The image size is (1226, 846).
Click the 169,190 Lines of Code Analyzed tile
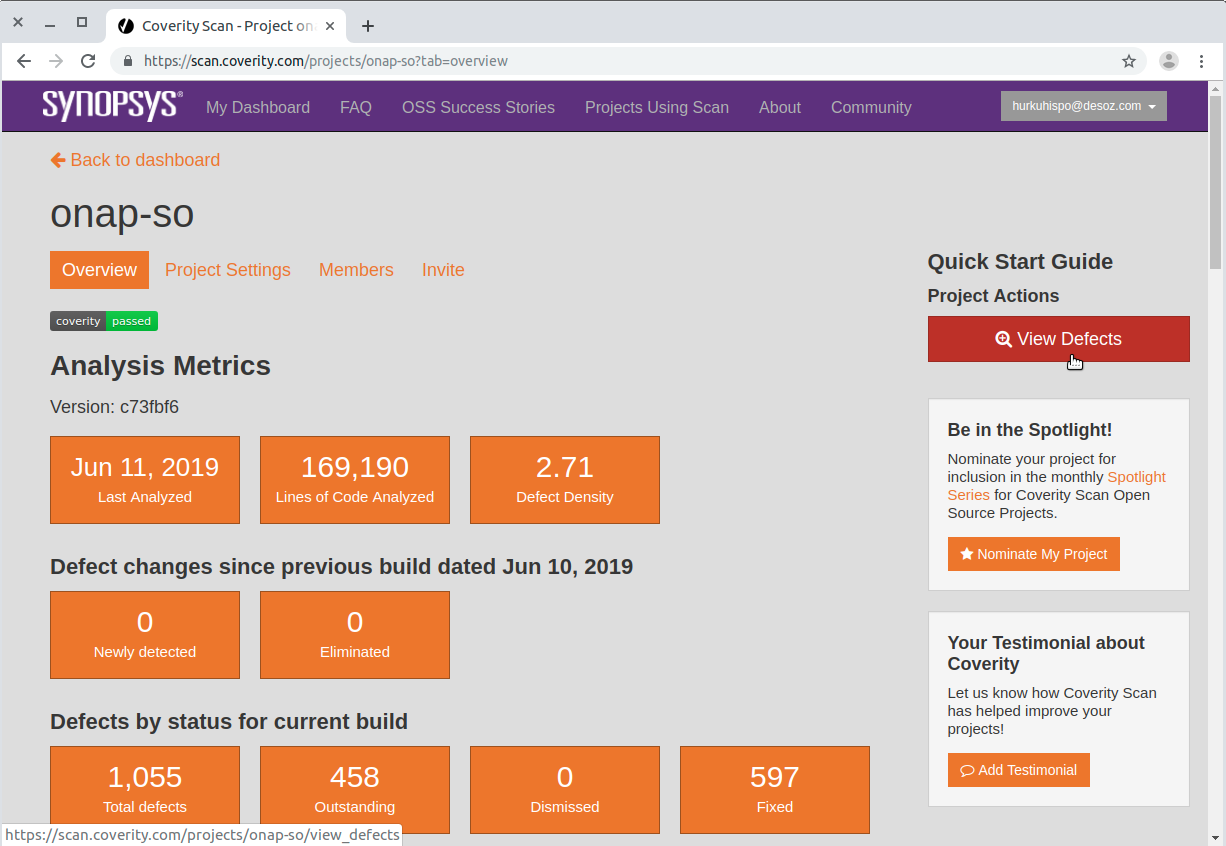(355, 480)
